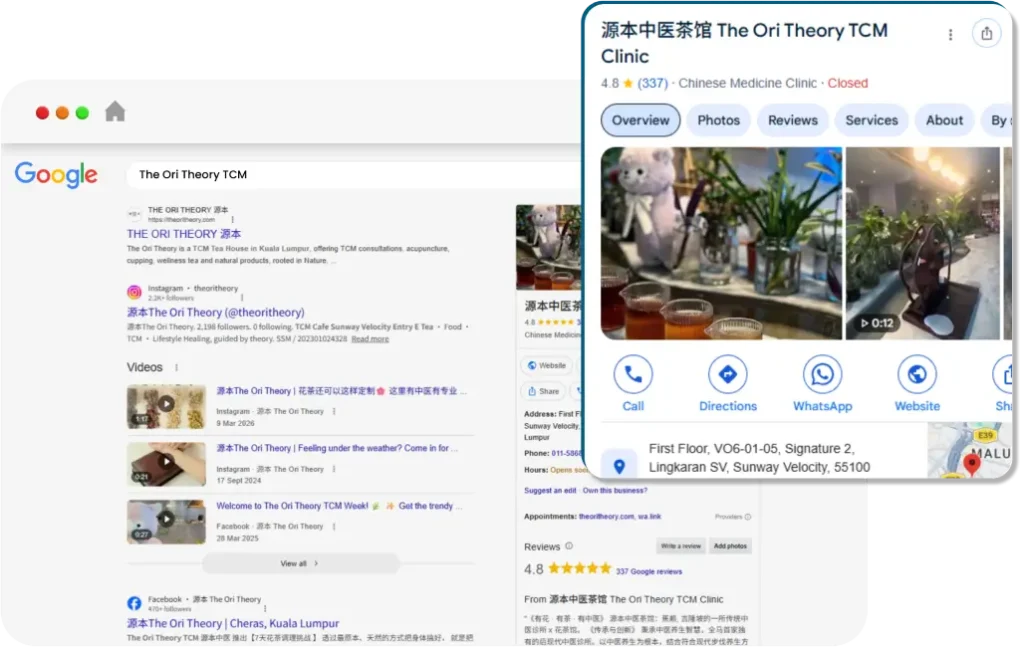Click the info icon beside Reviews heading
The height and width of the screenshot is (647, 1024).
(x=569, y=546)
